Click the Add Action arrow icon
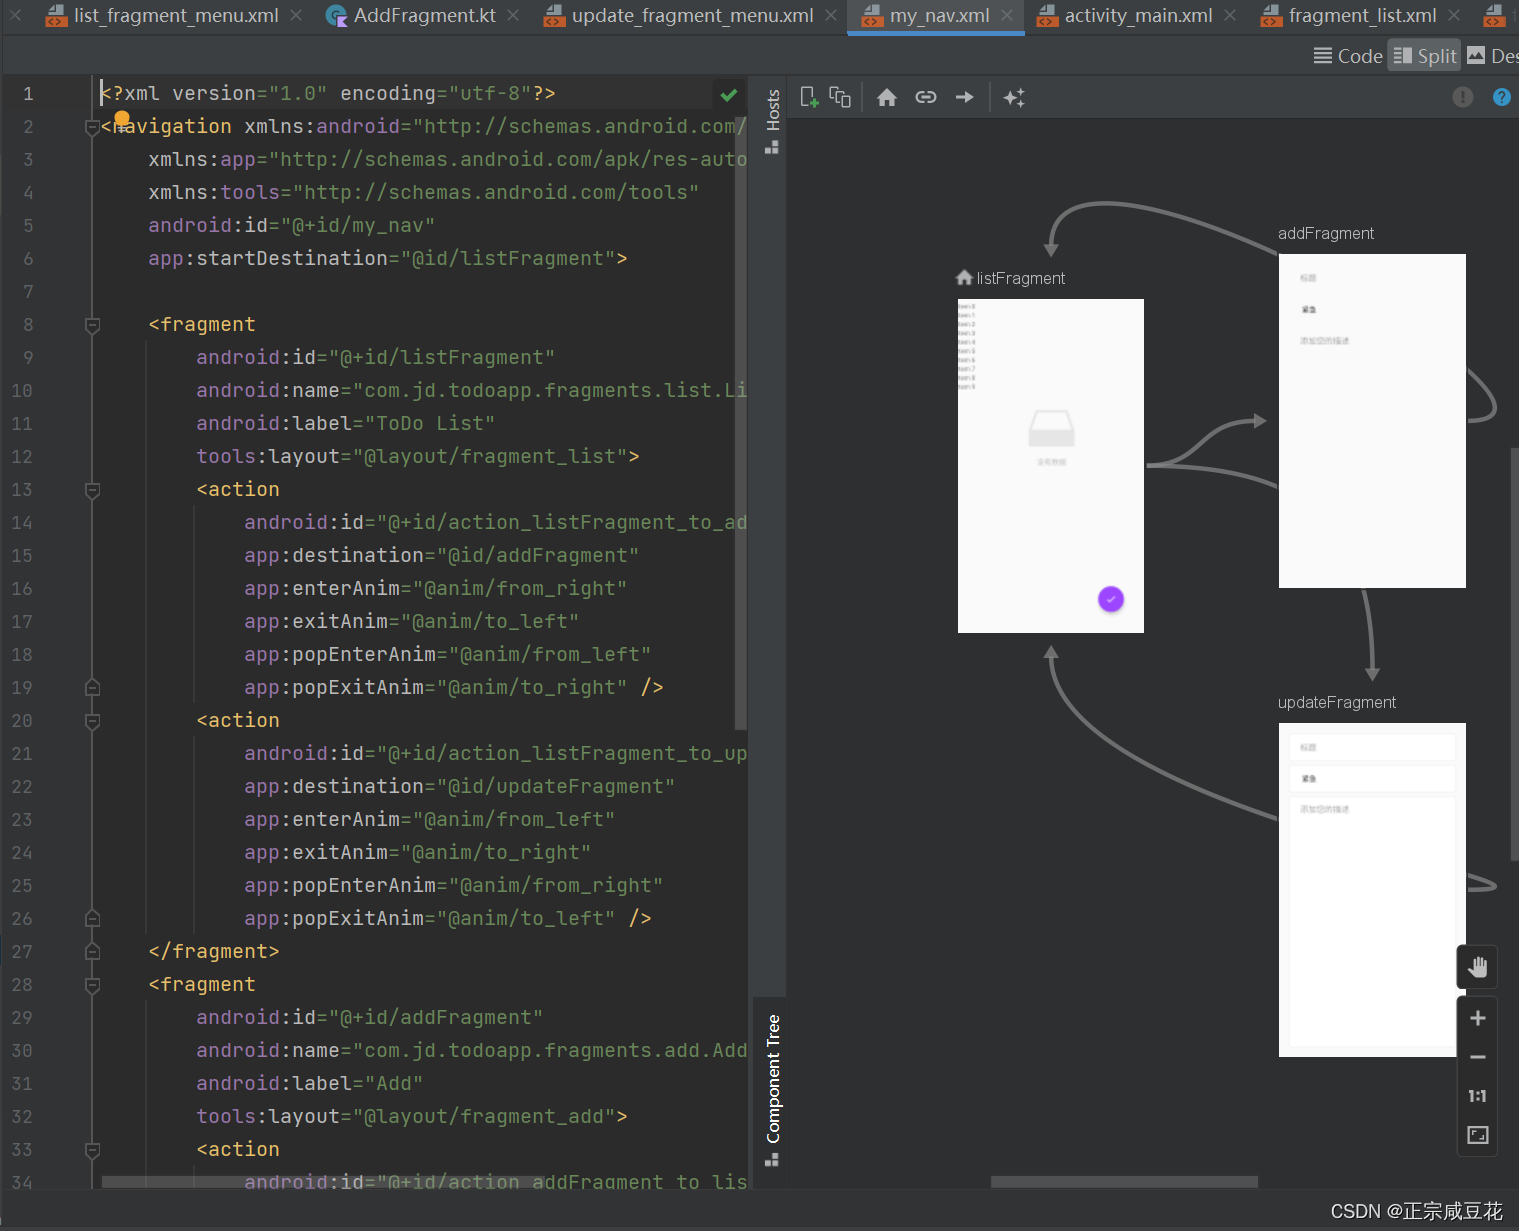 (x=965, y=97)
